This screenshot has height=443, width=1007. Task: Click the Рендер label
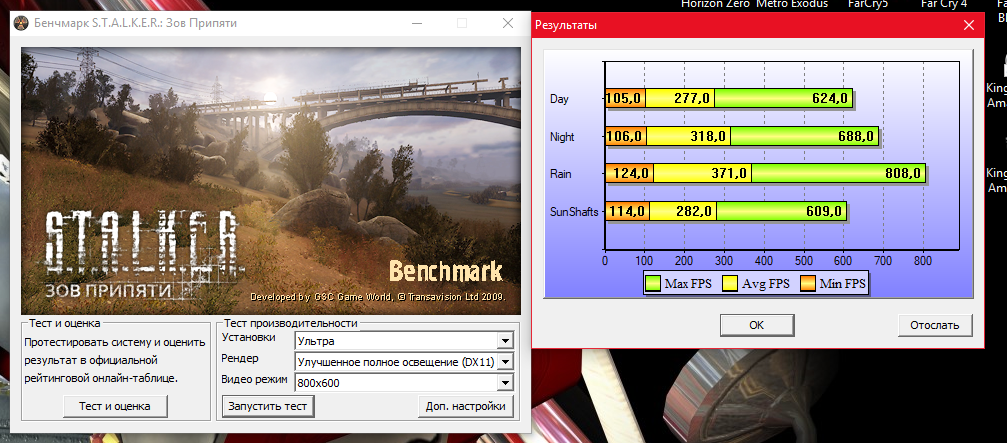point(240,358)
